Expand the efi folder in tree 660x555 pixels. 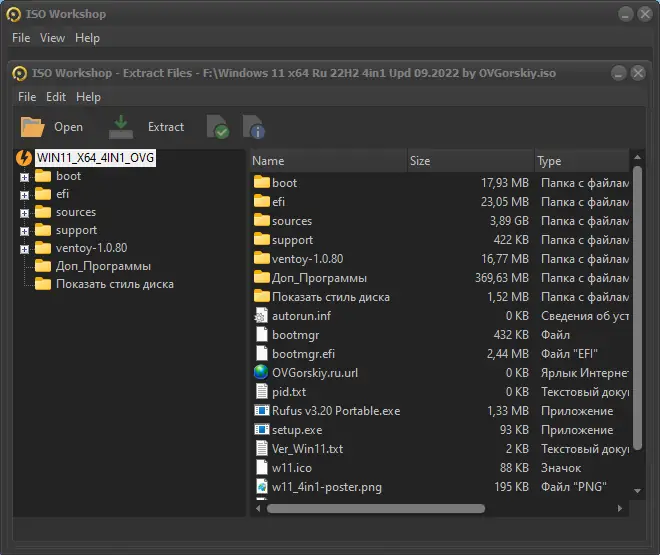pyautogui.click(x=24, y=195)
